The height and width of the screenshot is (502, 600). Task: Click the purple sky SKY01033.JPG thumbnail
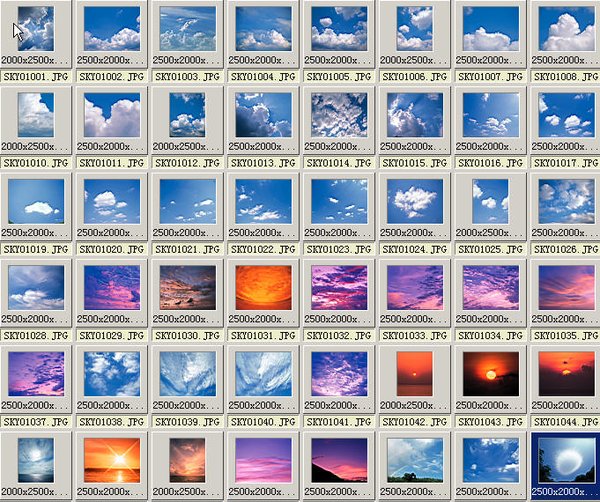pos(415,287)
